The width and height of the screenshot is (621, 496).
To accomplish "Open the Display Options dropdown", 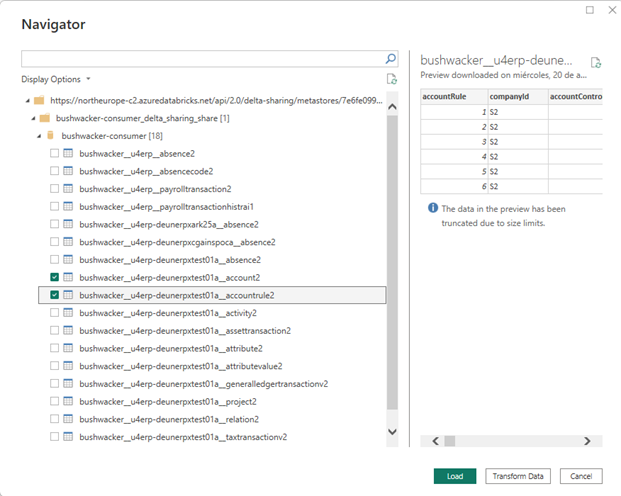I will click(56, 79).
